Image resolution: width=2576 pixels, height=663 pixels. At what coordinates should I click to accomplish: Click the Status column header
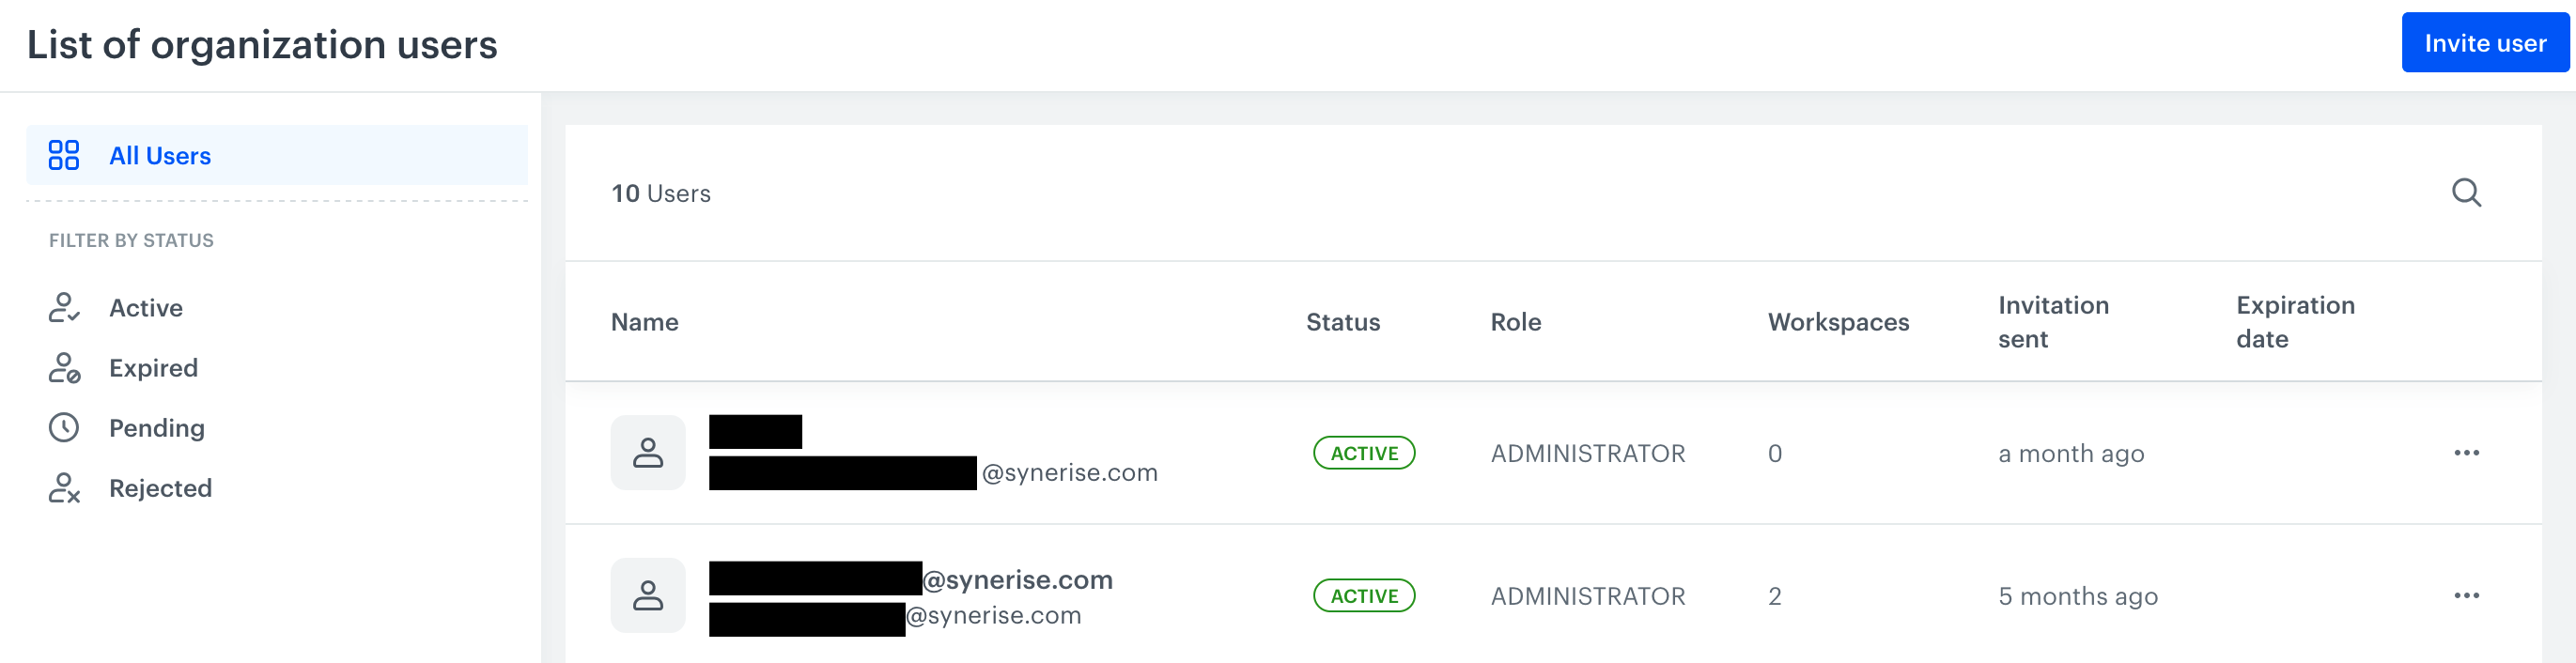(1343, 322)
